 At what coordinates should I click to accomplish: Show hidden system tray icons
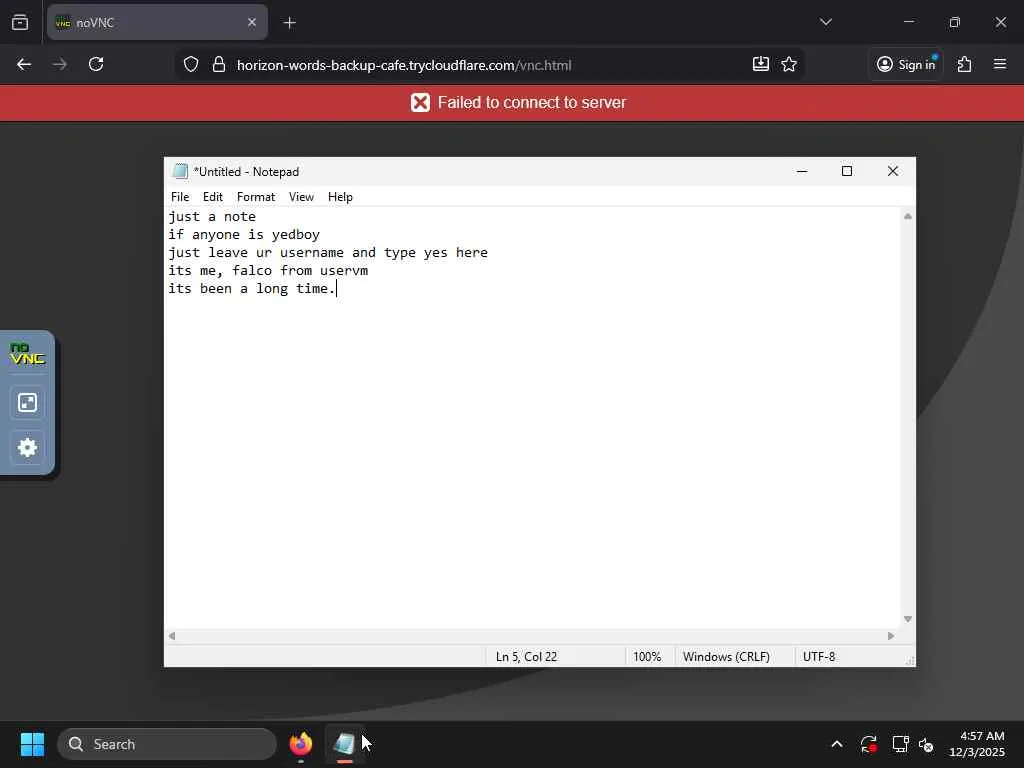[x=837, y=744]
